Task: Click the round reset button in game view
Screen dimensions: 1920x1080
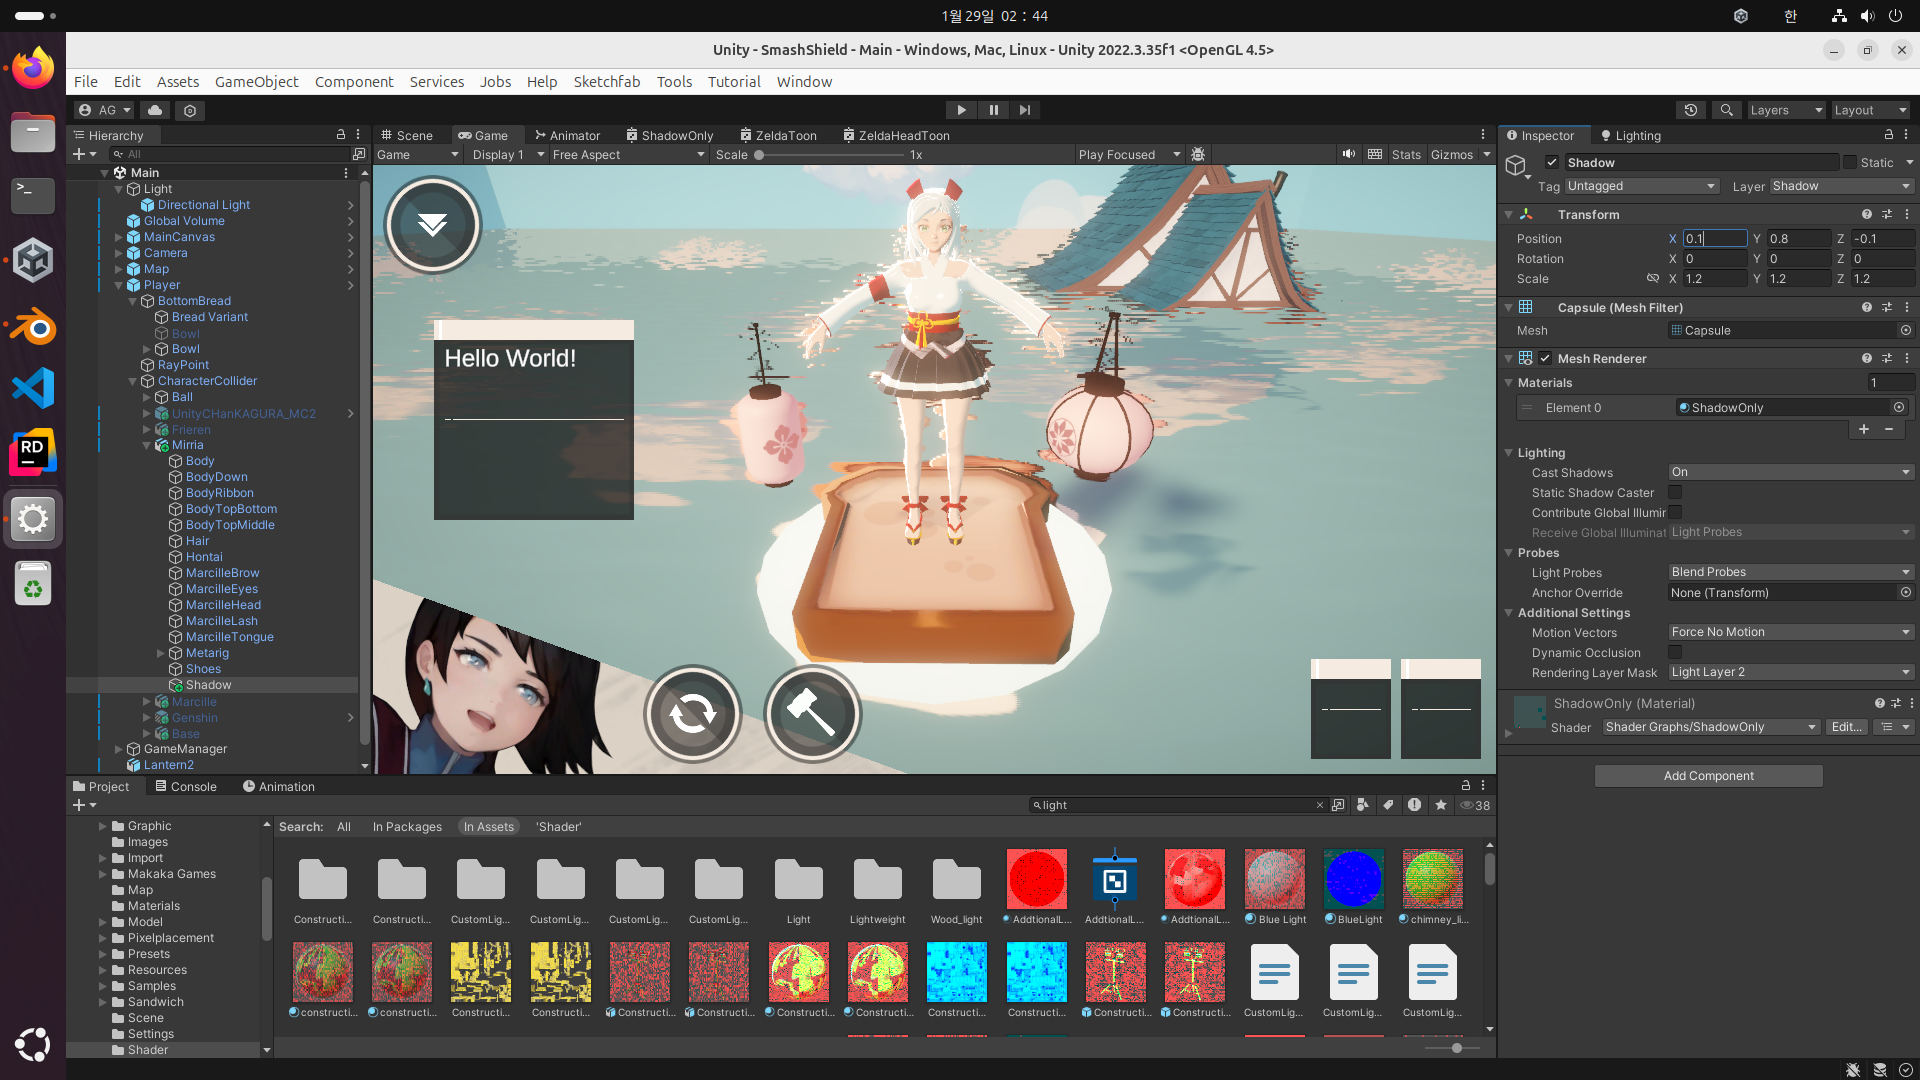Action: point(692,714)
